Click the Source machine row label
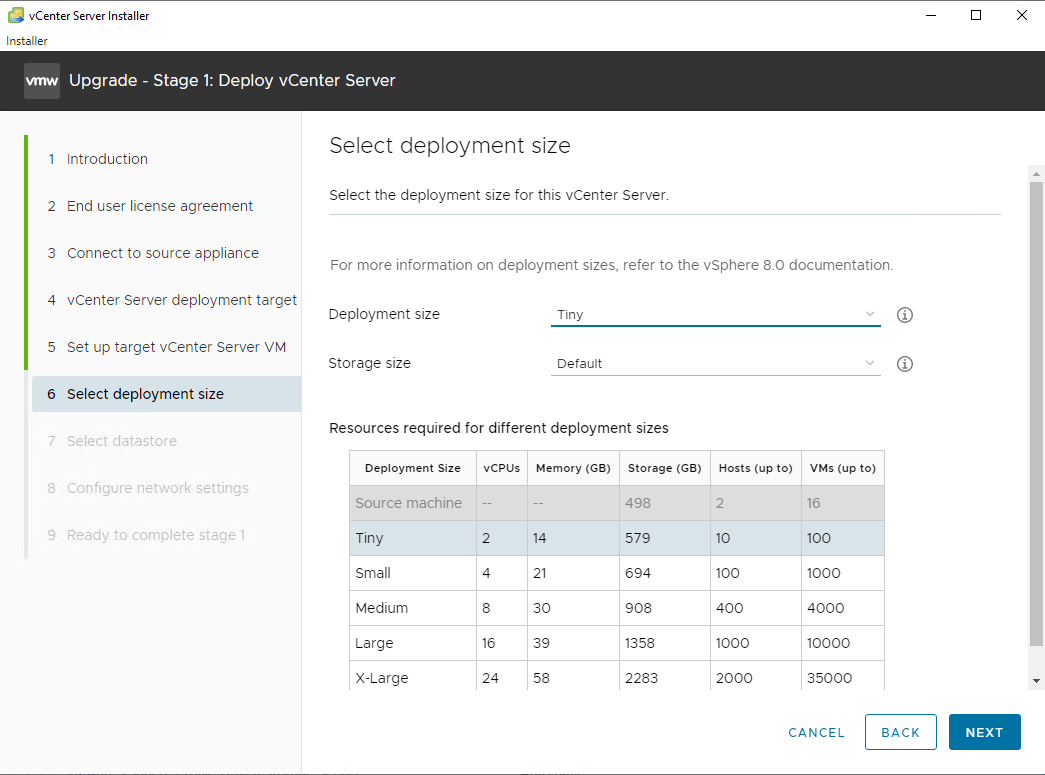This screenshot has width=1045, height=775. [x=408, y=503]
